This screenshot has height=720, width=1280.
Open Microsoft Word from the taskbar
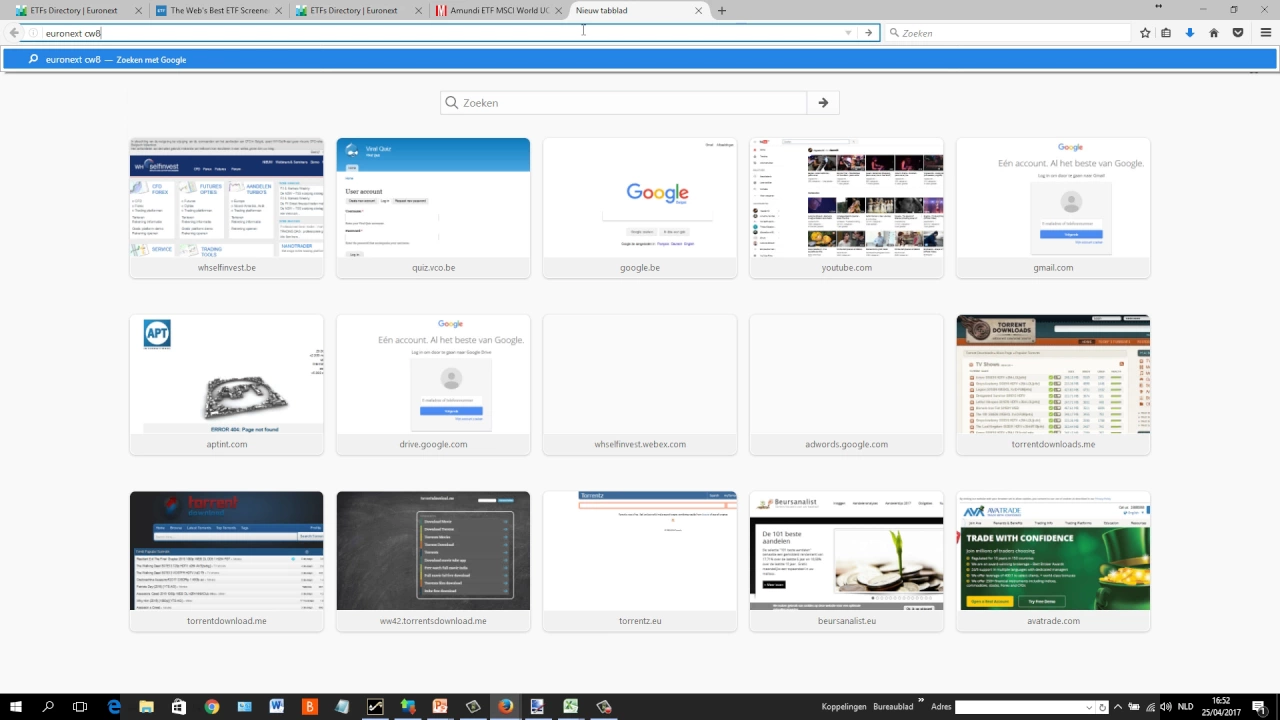[x=277, y=706]
